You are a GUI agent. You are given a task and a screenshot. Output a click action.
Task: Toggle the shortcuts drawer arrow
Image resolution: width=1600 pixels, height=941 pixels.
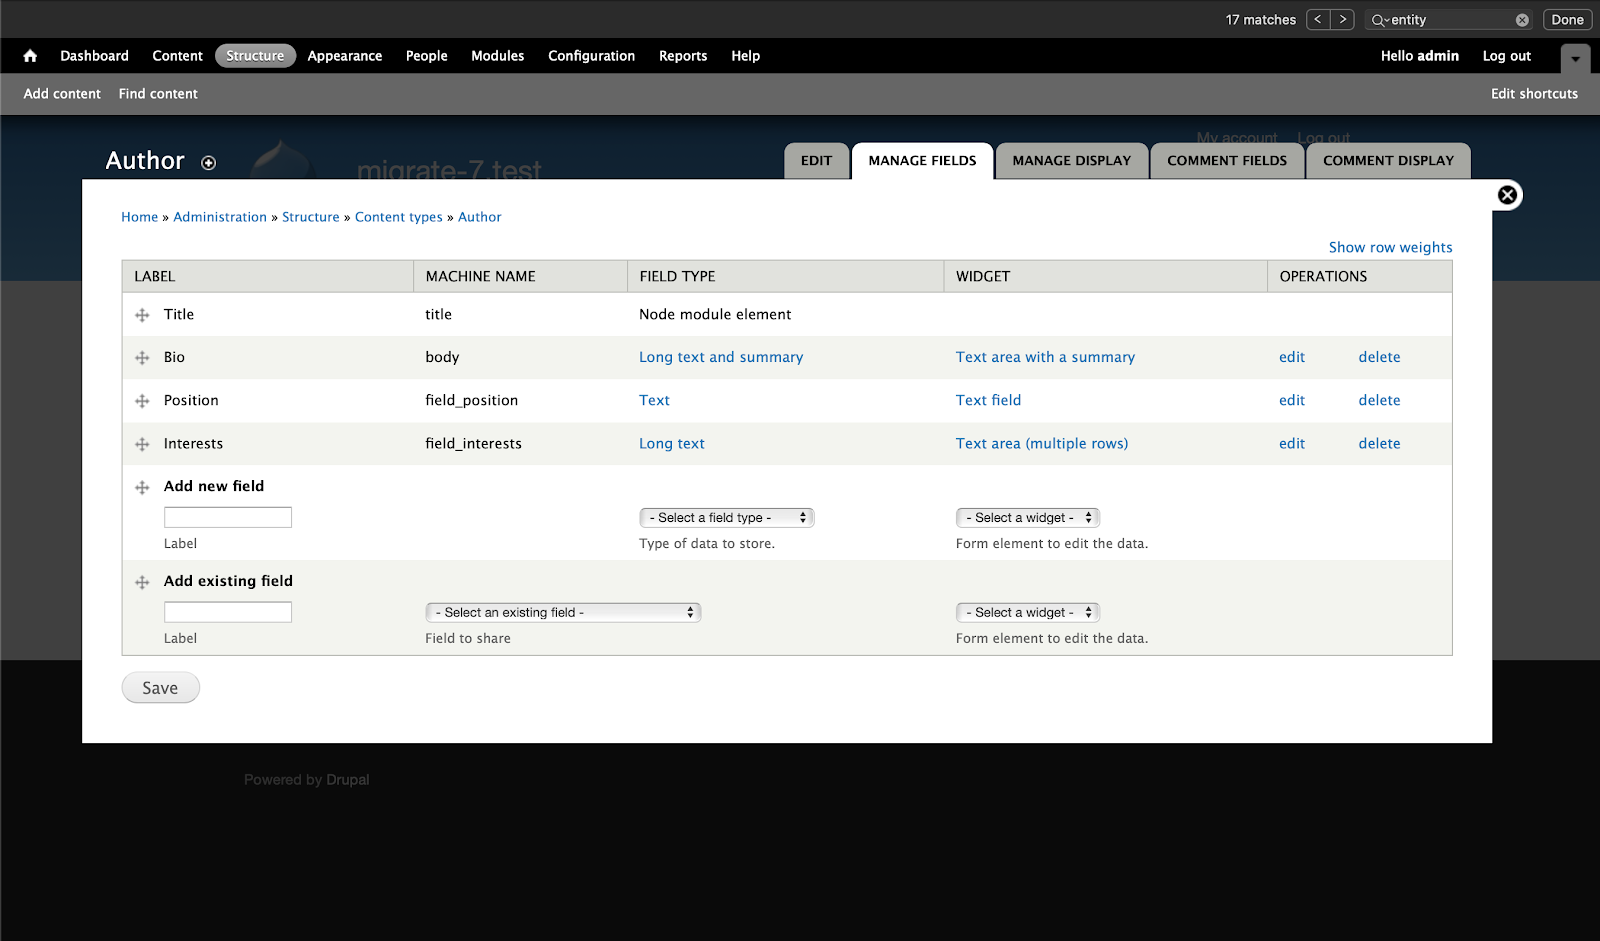point(1575,58)
